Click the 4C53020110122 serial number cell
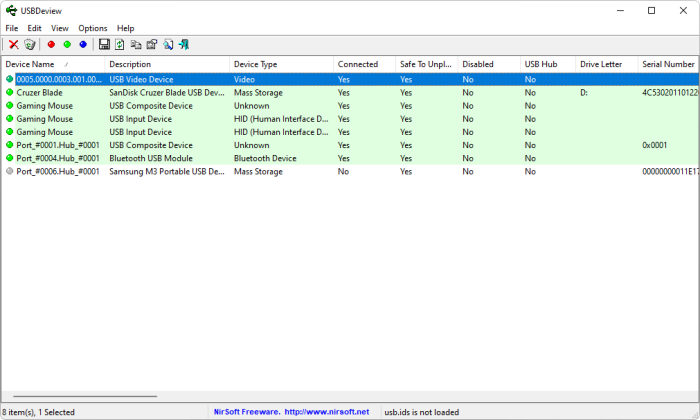The image size is (700, 420). [670, 92]
